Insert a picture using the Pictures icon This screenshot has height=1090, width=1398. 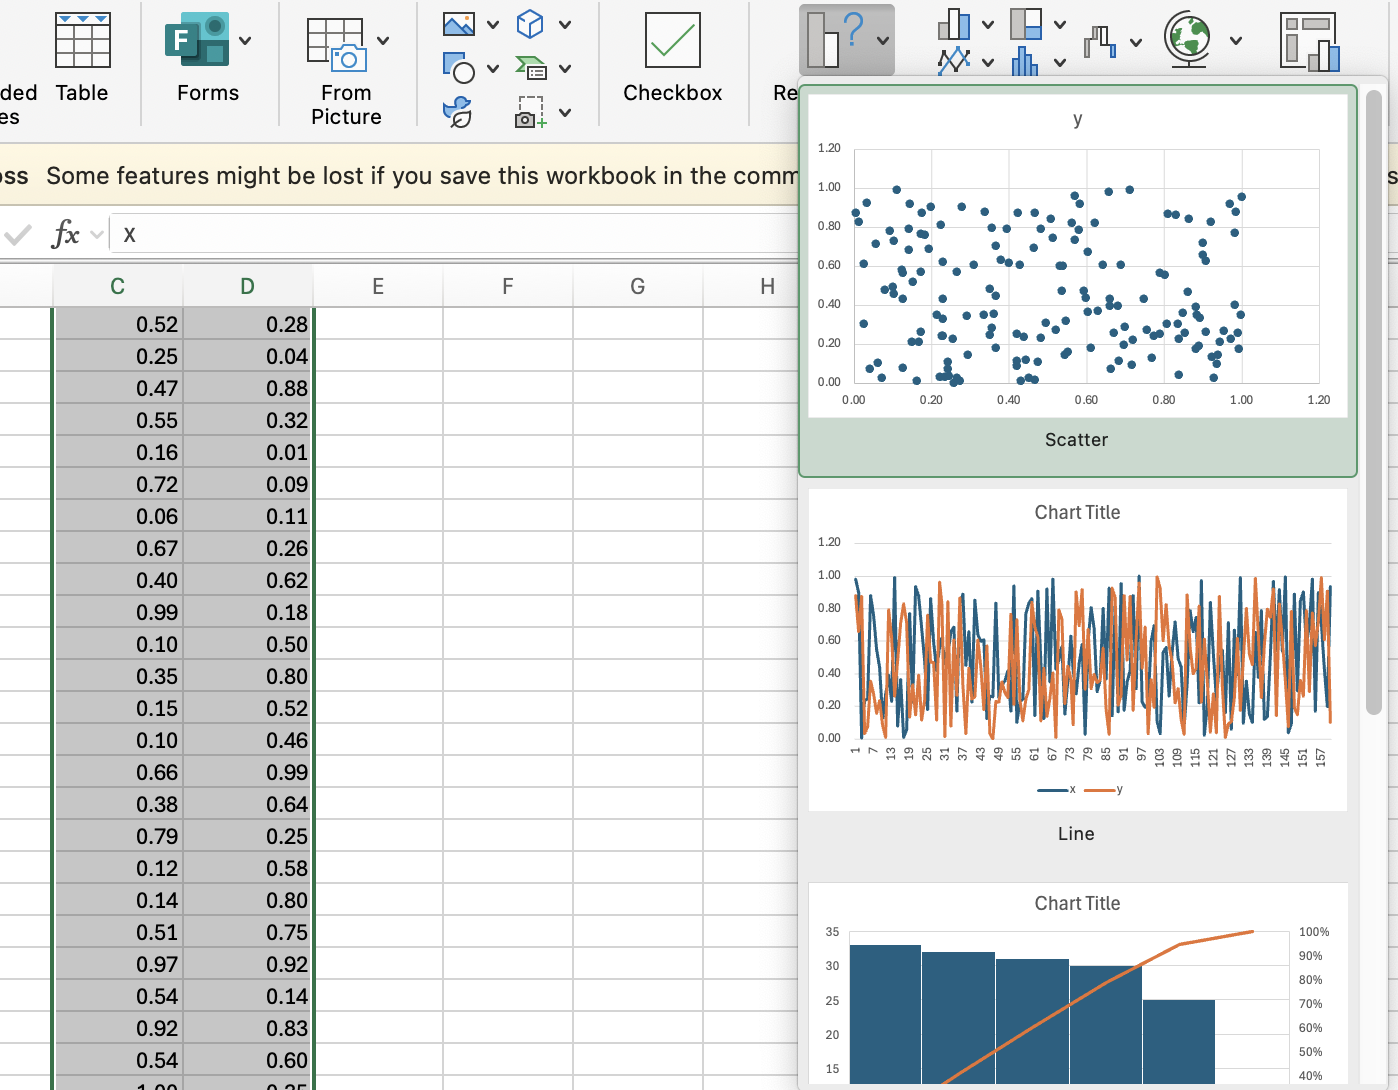click(459, 22)
